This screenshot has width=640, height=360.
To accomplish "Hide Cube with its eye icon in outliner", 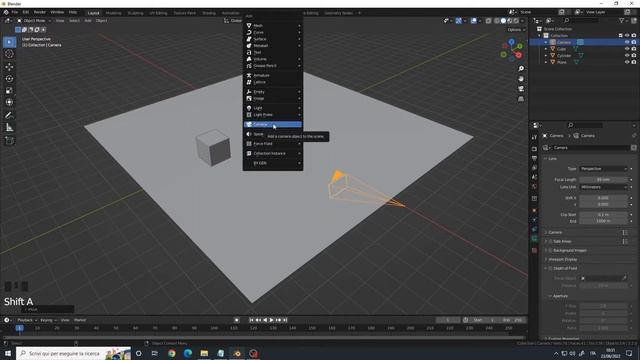I will pos(627,49).
